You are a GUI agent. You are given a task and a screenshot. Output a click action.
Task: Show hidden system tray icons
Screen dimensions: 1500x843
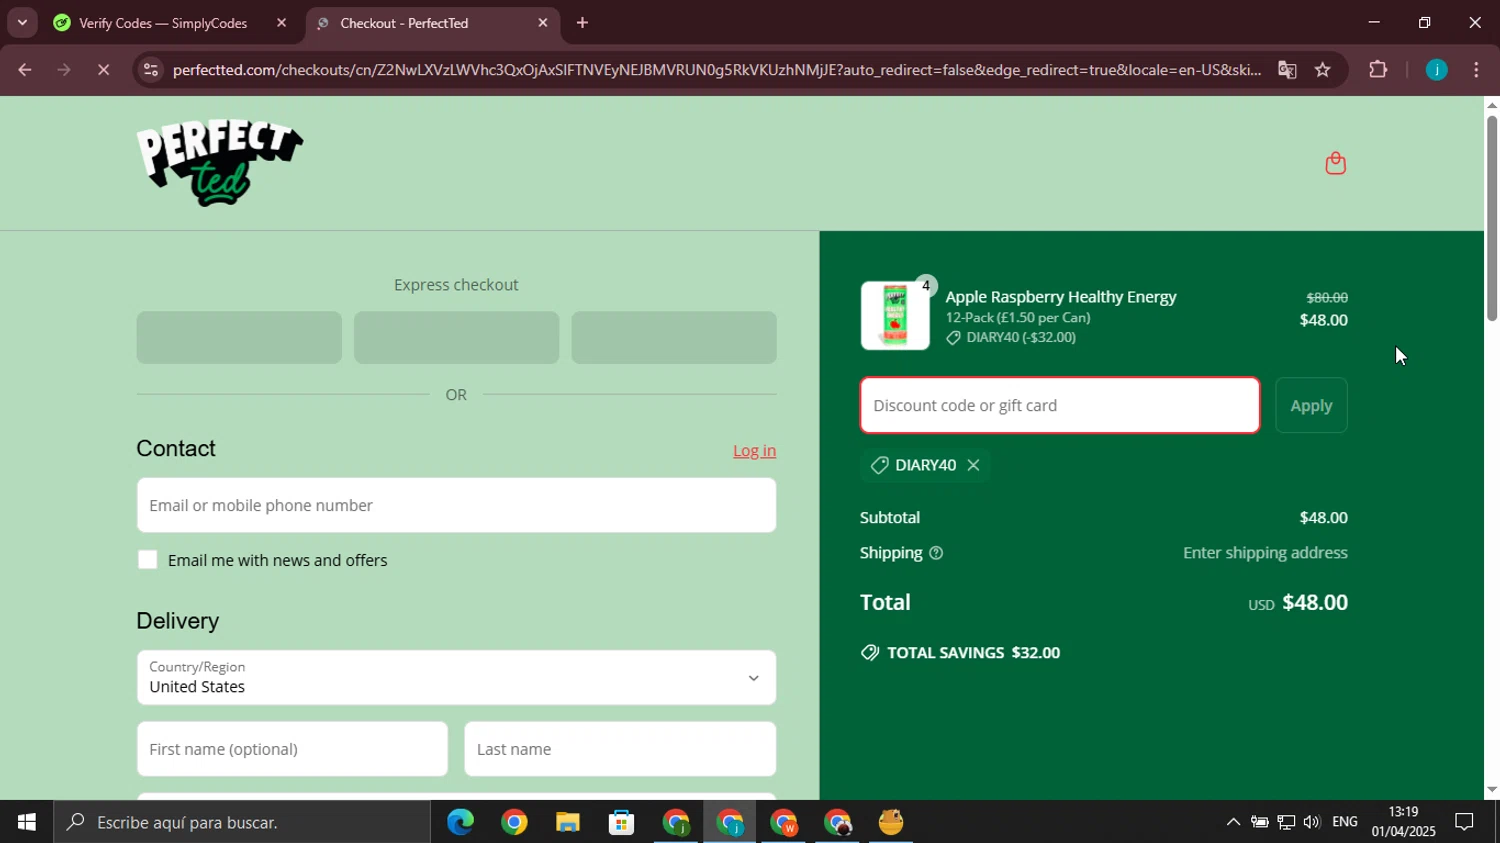click(x=1233, y=822)
